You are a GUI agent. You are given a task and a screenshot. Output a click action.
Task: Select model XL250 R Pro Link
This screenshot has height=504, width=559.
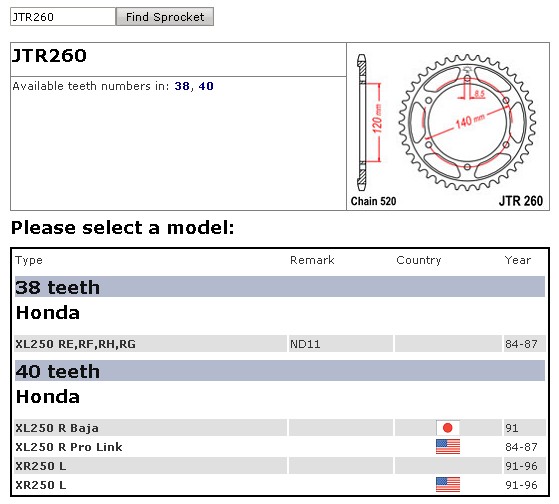[x=69, y=447]
